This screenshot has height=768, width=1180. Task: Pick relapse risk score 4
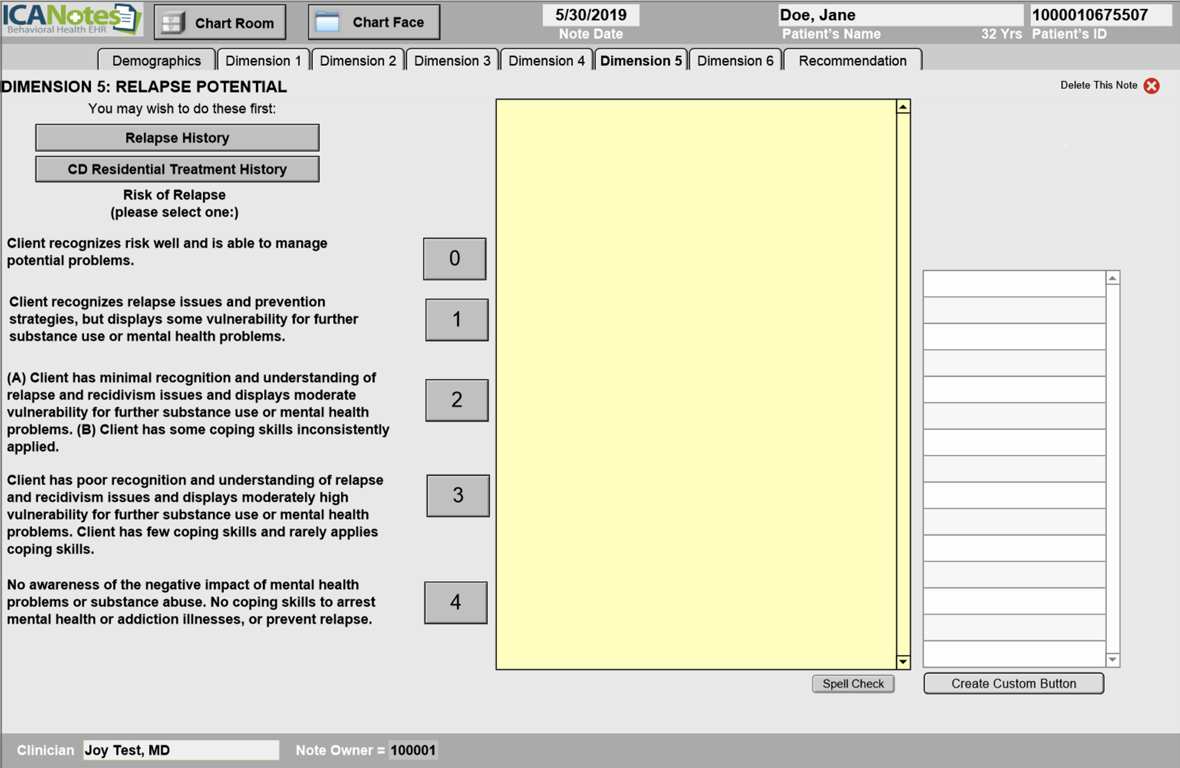(x=455, y=603)
